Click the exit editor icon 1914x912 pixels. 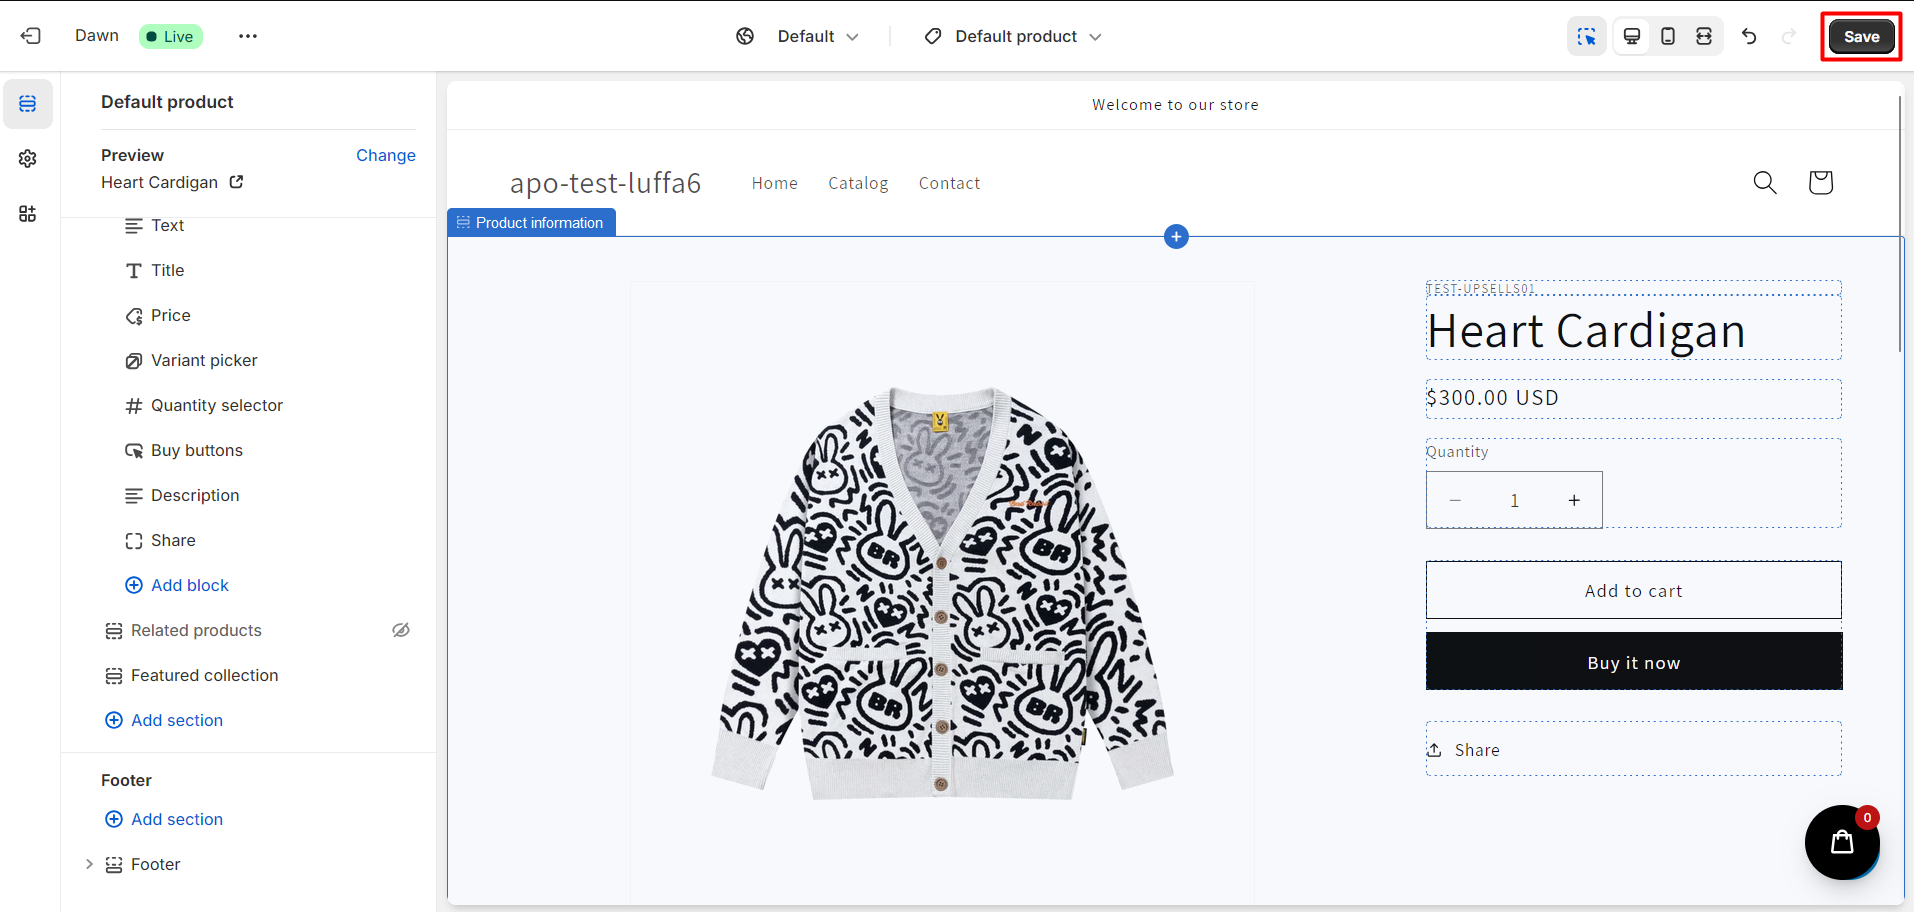click(31, 36)
